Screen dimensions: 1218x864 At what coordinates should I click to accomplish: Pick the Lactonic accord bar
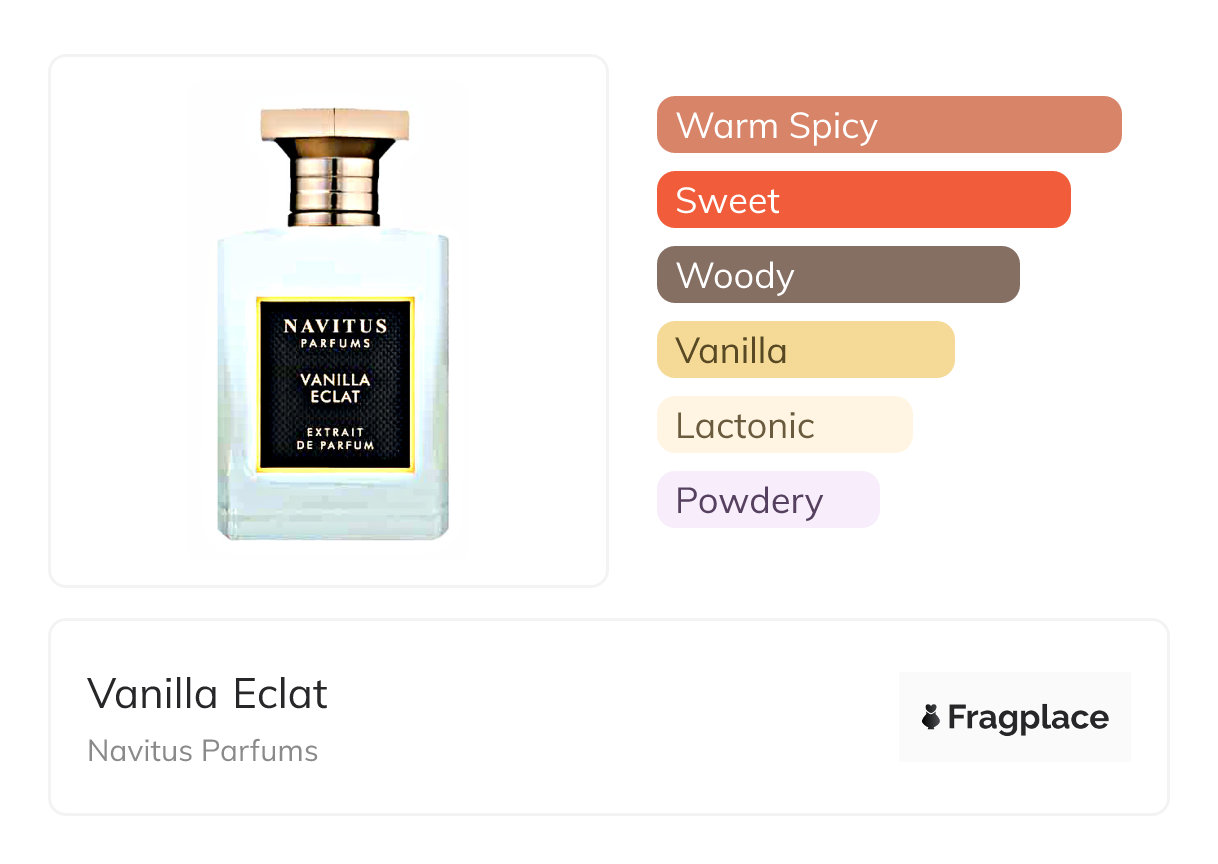pyautogui.click(x=784, y=425)
